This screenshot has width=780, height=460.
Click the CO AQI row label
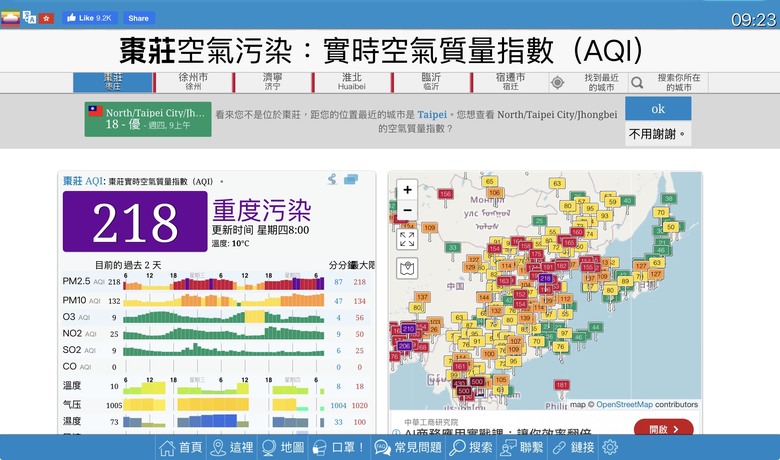(77, 367)
